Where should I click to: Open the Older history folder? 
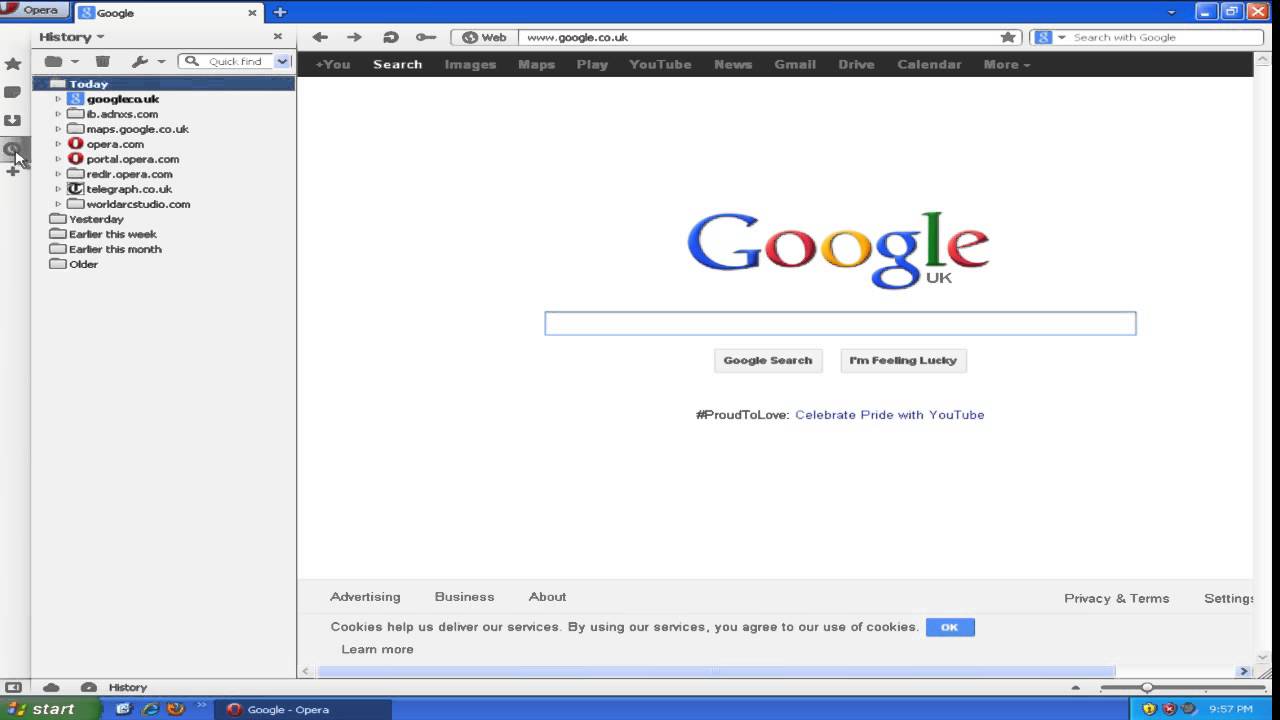[83, 264]
